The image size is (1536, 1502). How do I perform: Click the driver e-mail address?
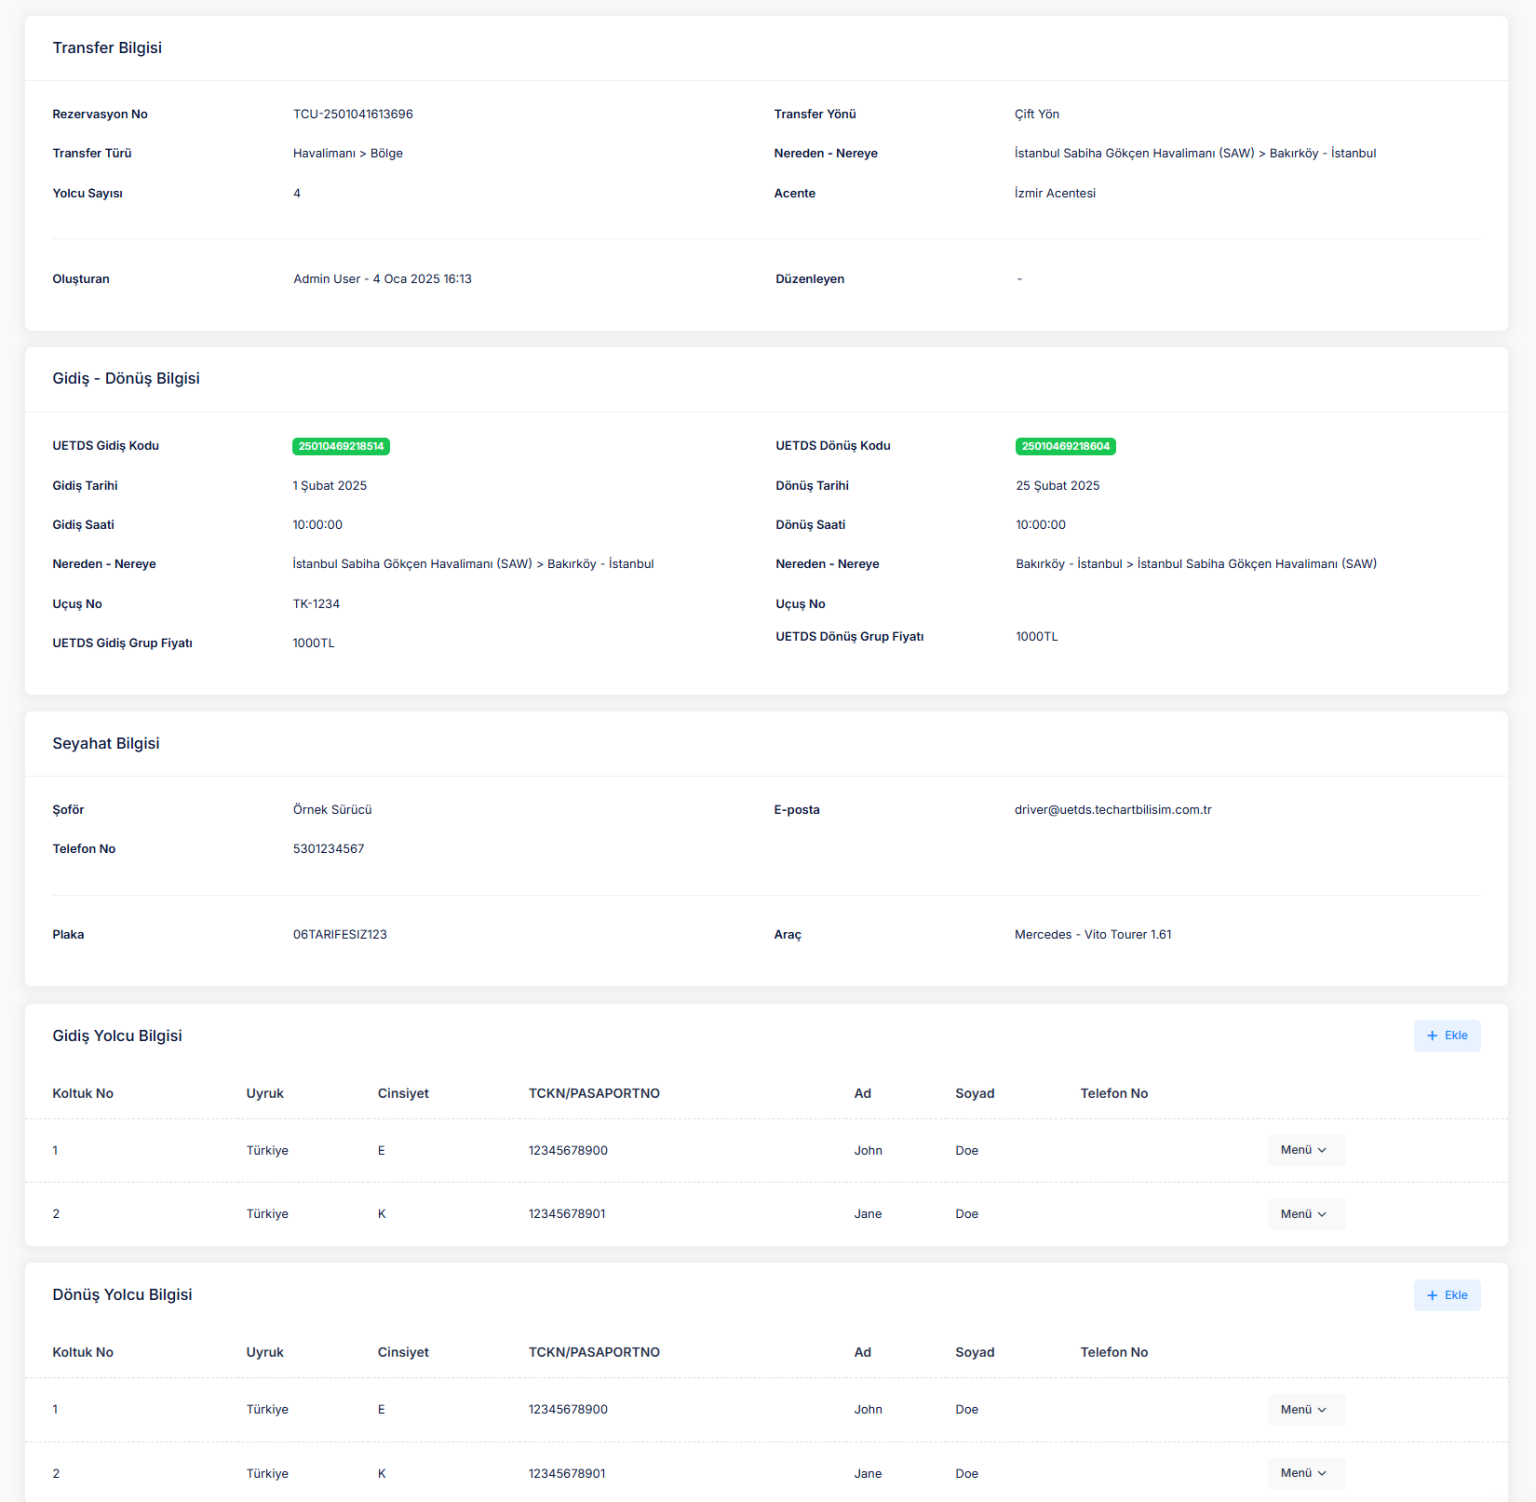click(x=1112, y=810)
